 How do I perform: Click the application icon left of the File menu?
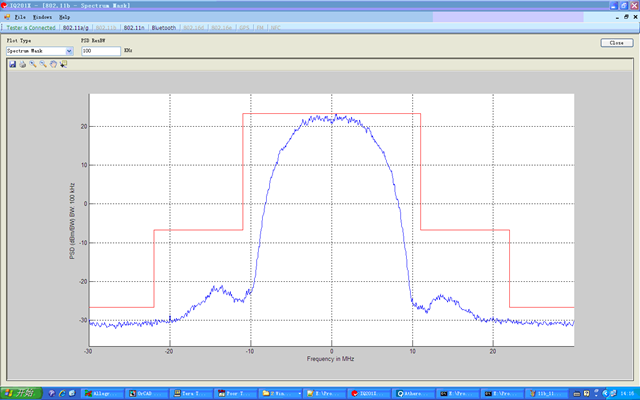[x=7, y=17]
